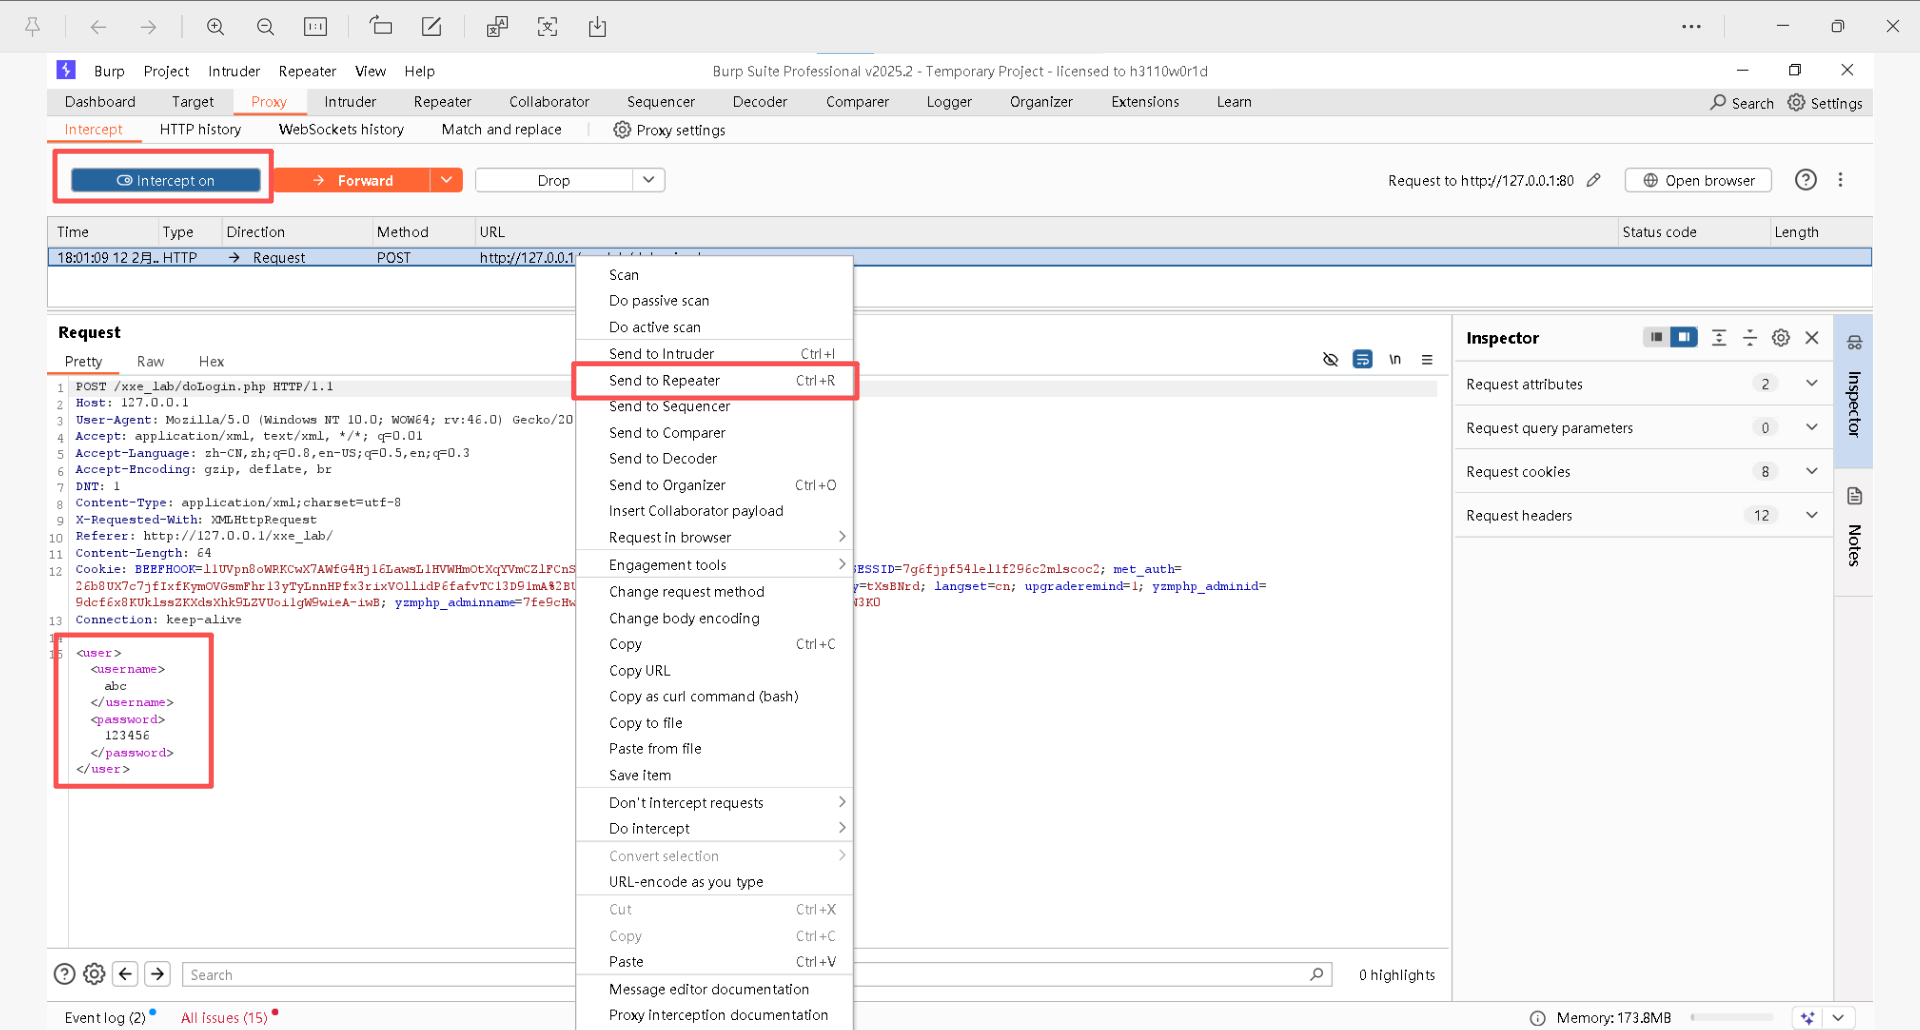Save image with the download icon
1920x1030 pixels.
(597, 27)
